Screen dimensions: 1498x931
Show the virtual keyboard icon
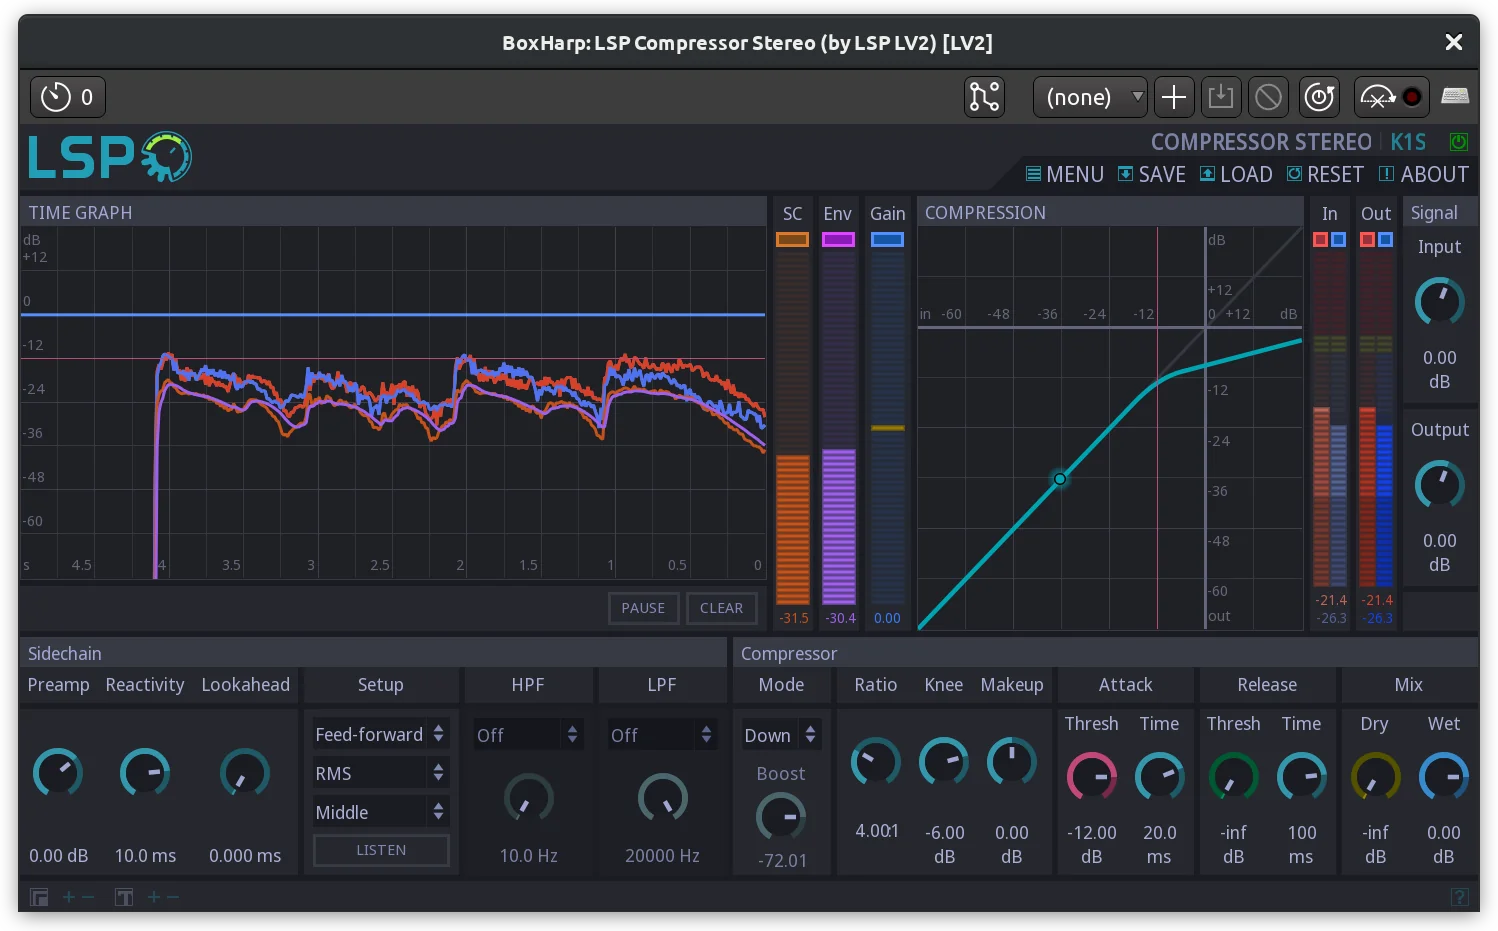(1455, 96)
